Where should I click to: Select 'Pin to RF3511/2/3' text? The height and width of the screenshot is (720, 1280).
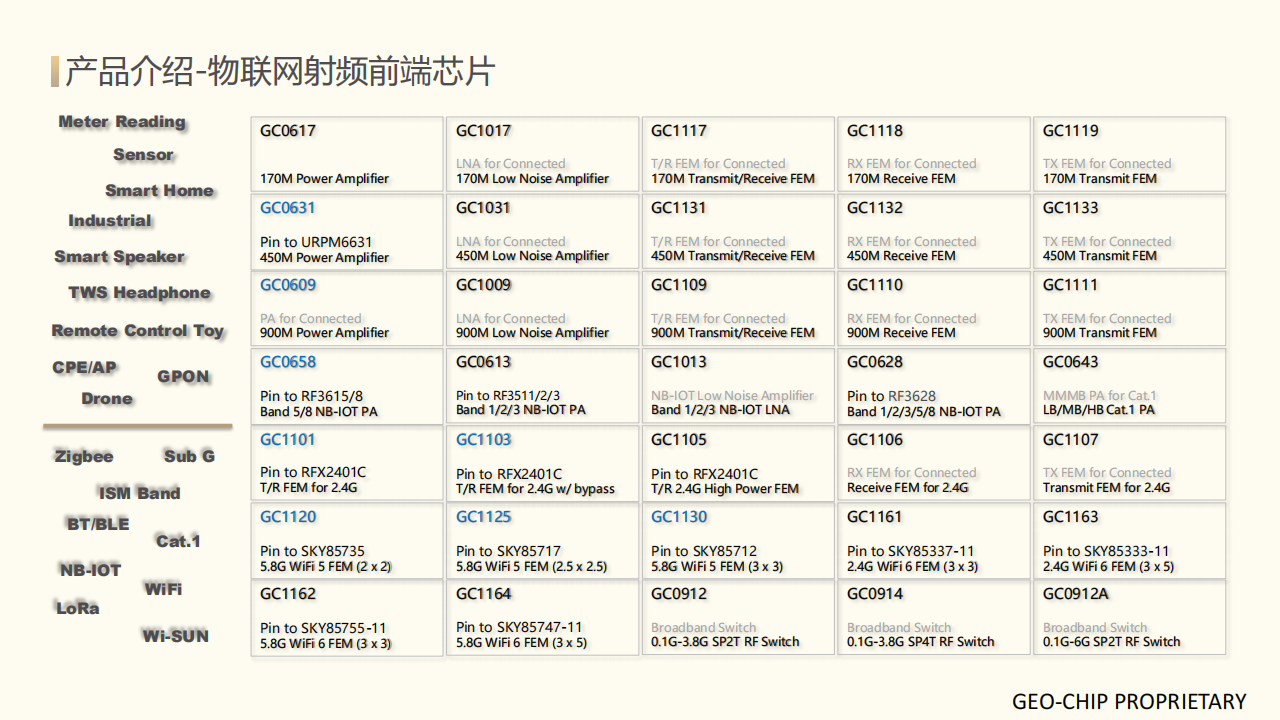pyautogui.click(x=508, y=396)
